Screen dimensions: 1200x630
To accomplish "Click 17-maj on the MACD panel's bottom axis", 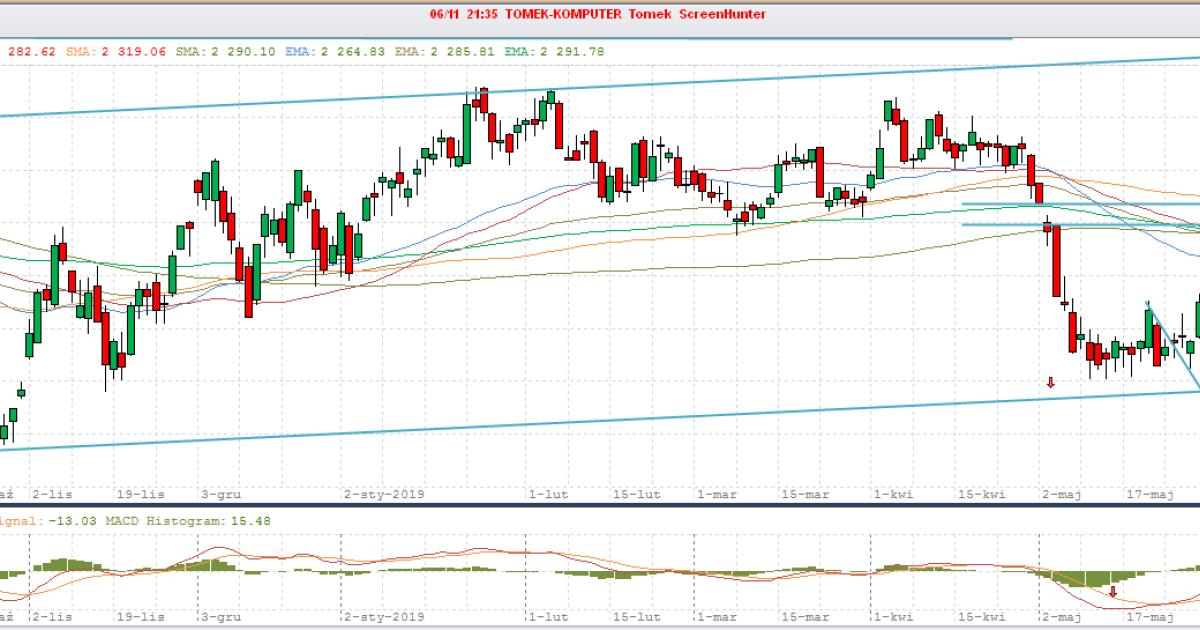I will coord(1149,617).
